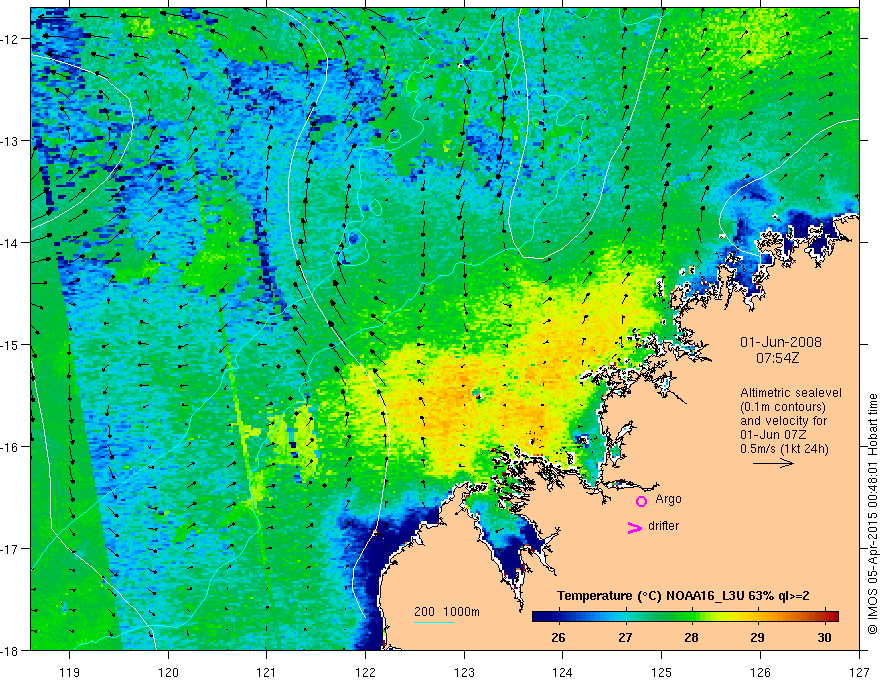Click the longitude label 123

[464, 672]
